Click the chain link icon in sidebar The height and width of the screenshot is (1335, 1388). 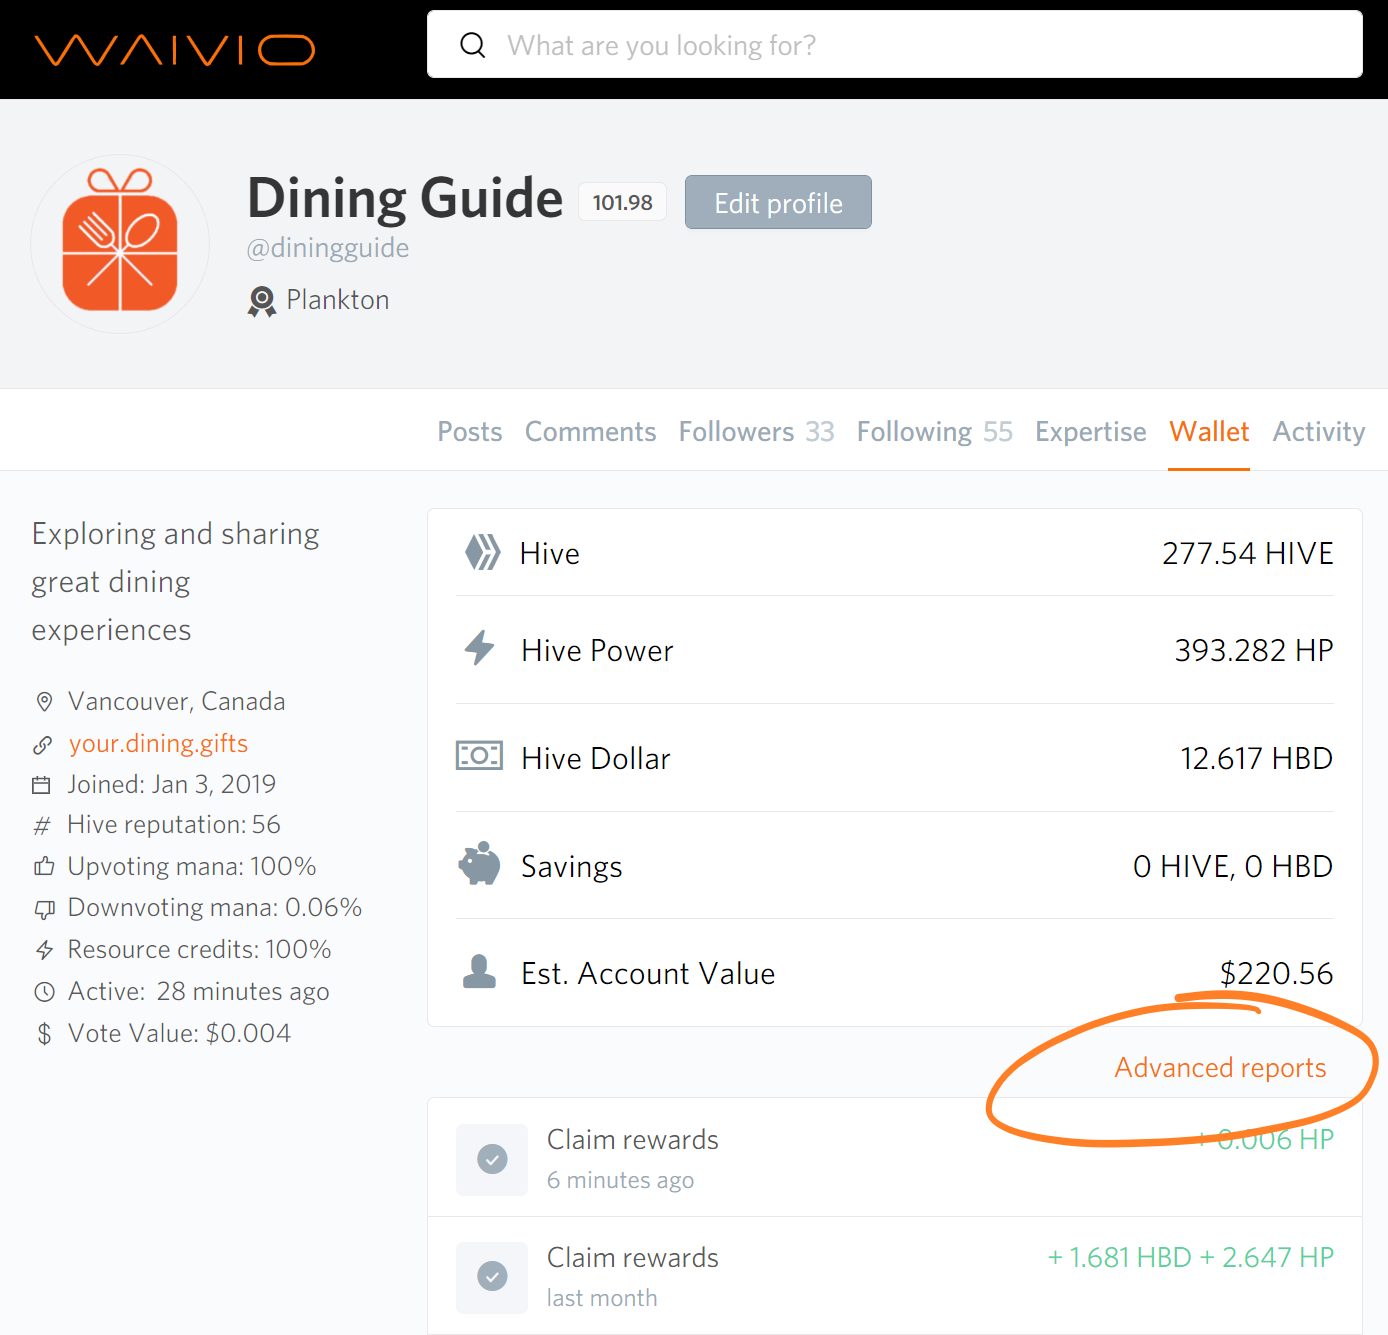[42, 745]
